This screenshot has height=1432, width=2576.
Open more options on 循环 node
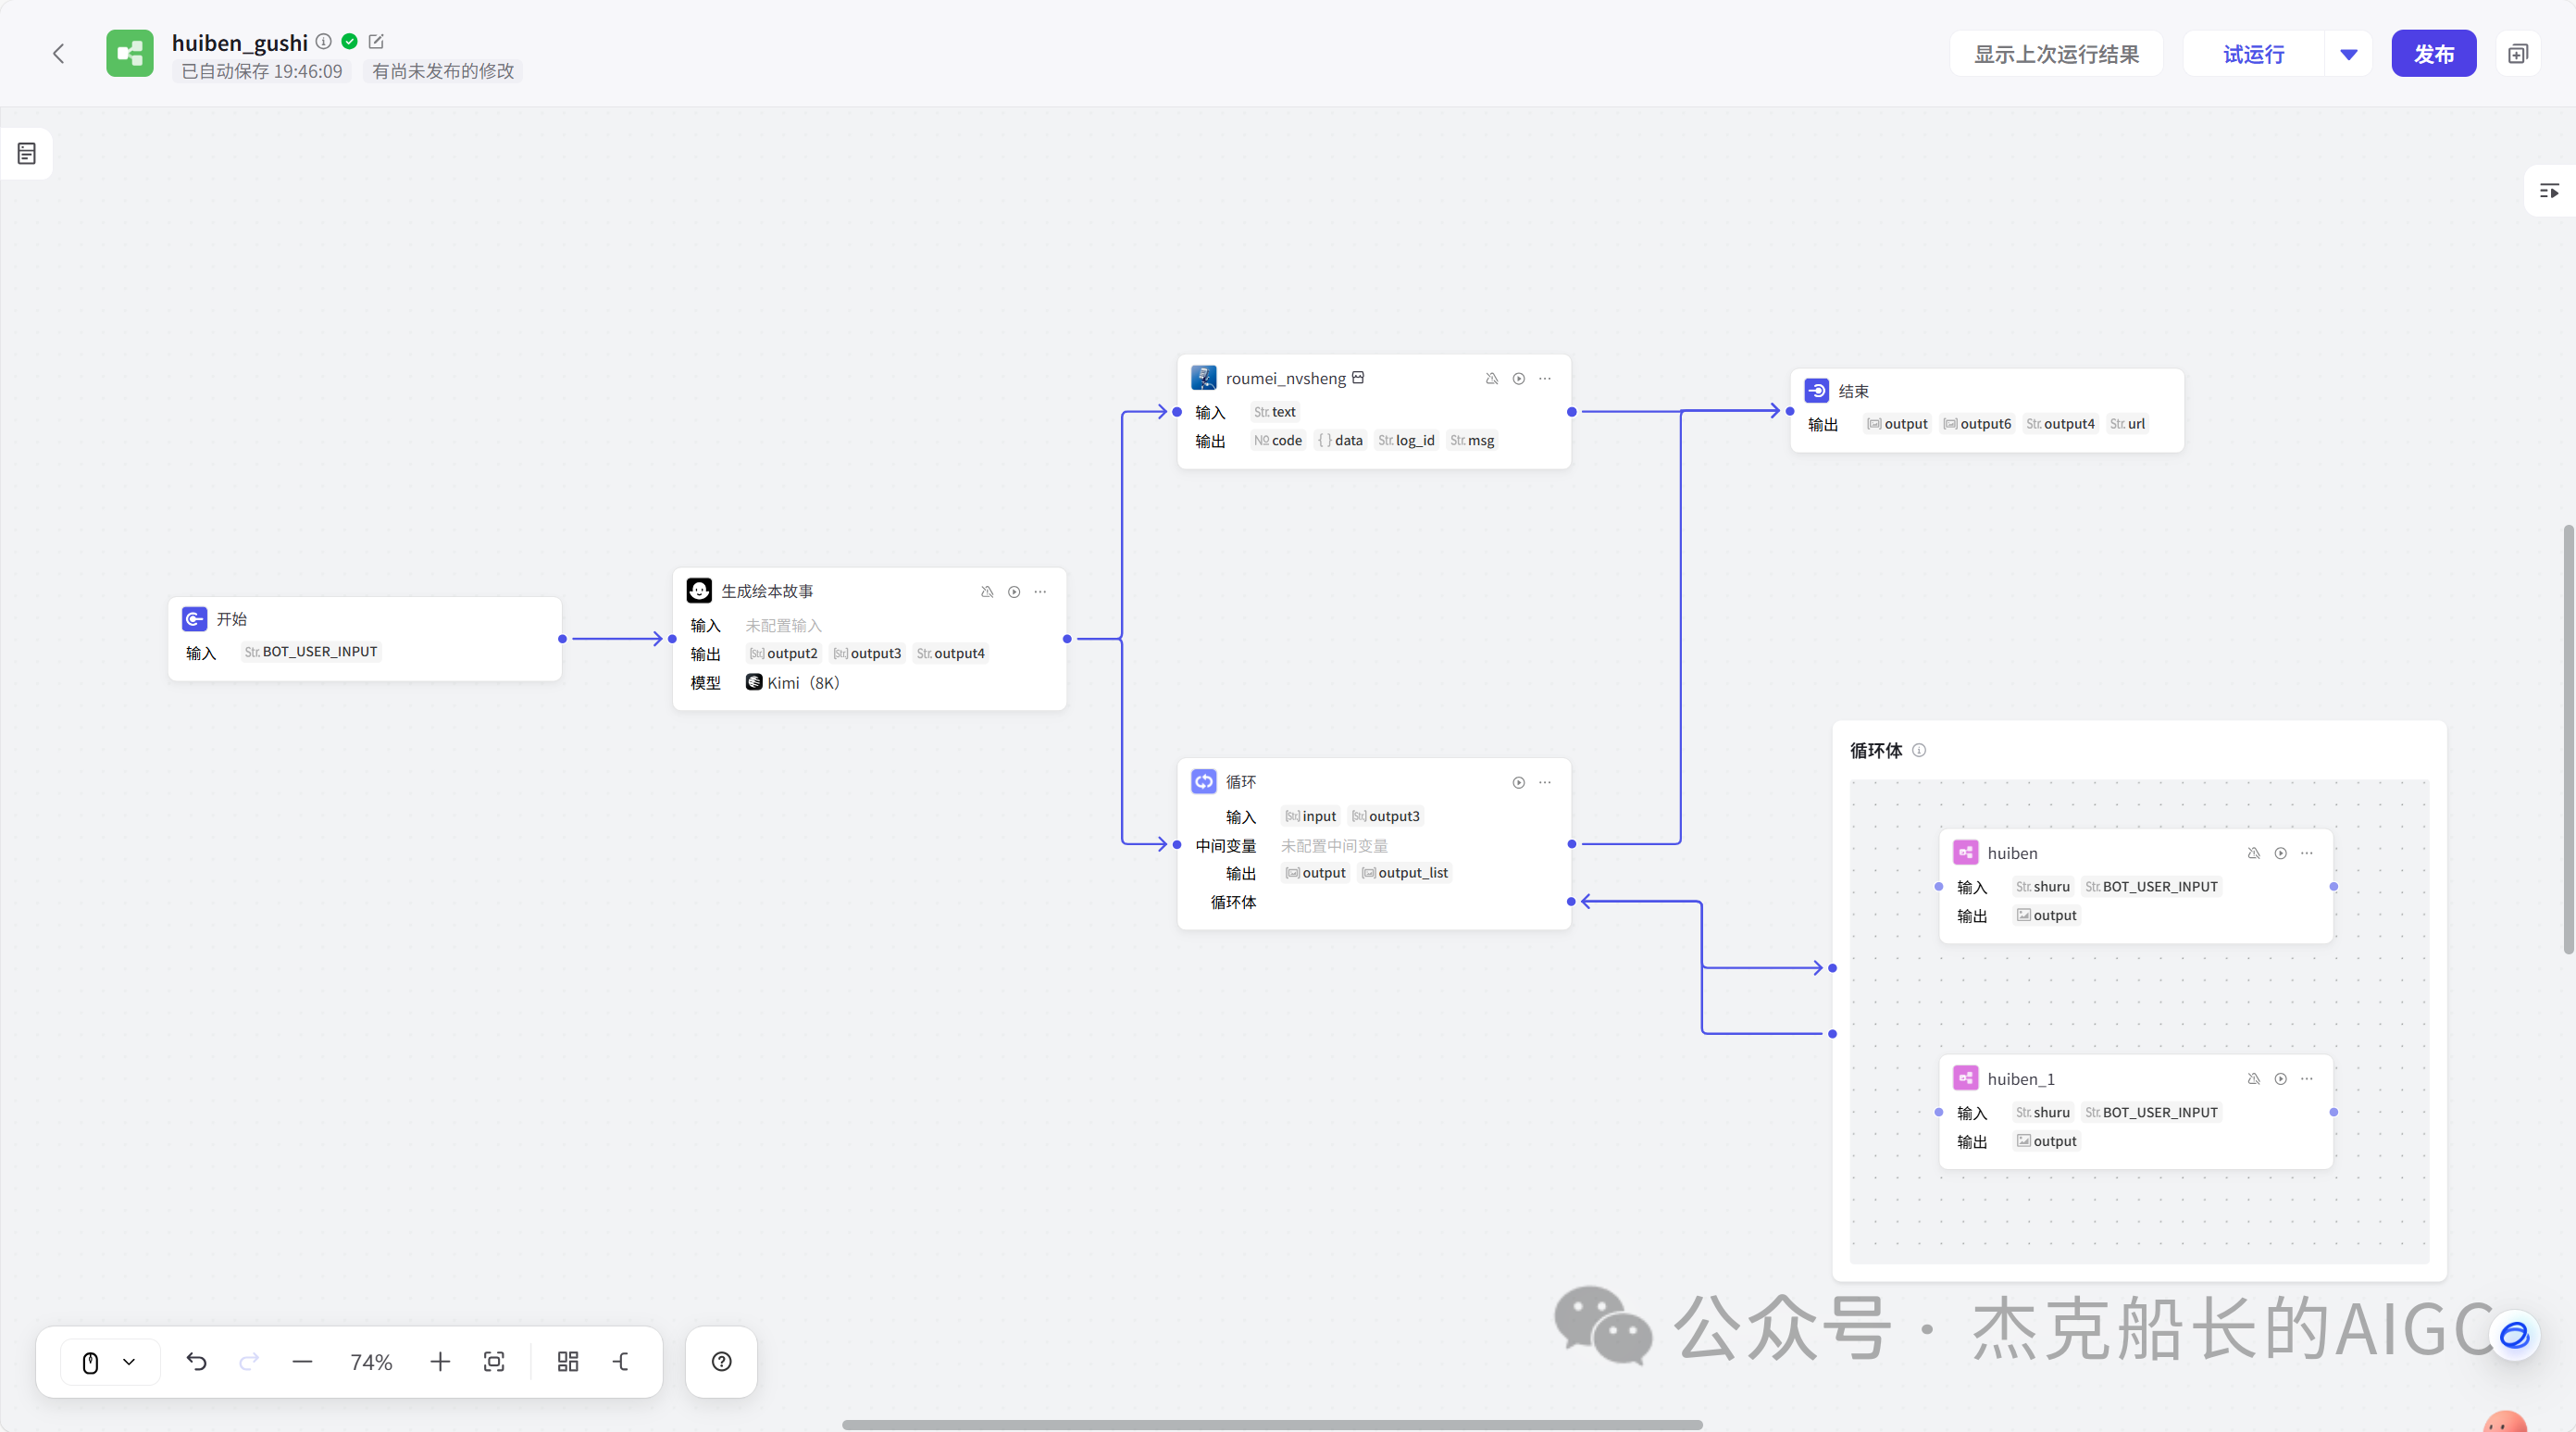coord(1545,782)
